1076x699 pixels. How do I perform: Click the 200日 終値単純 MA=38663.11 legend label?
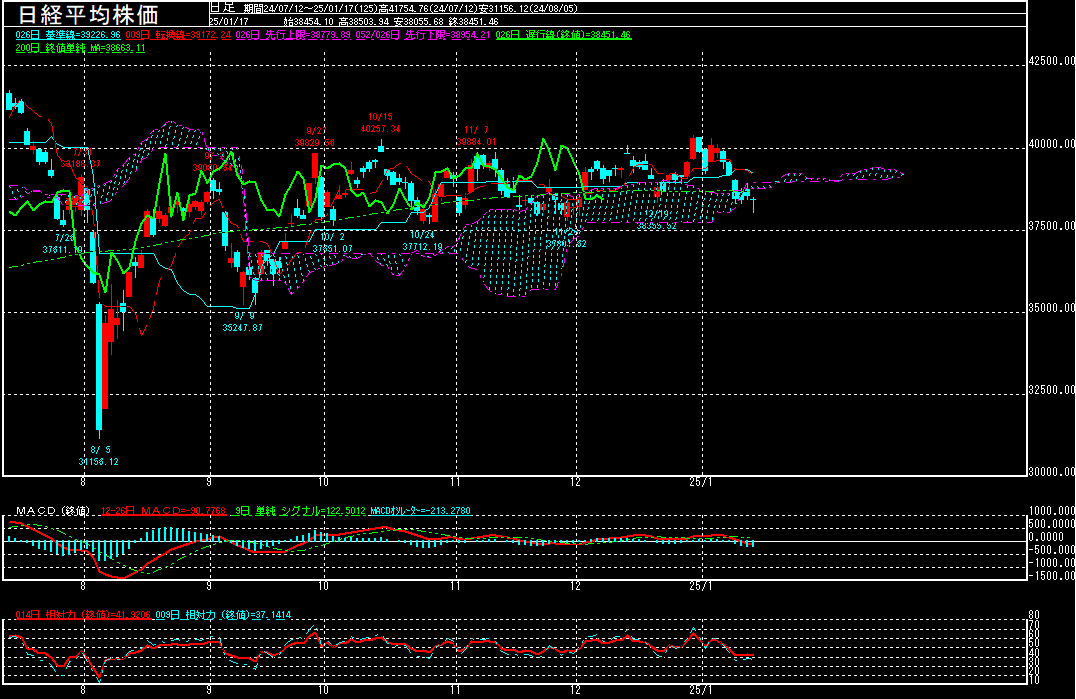pos(80,49)
